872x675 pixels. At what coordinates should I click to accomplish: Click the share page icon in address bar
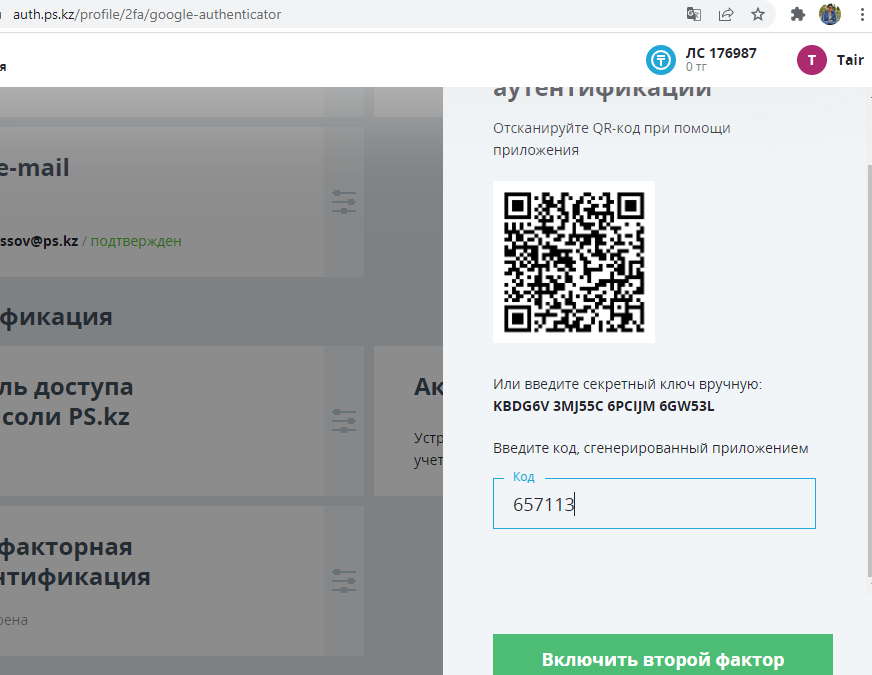point(726,14)
